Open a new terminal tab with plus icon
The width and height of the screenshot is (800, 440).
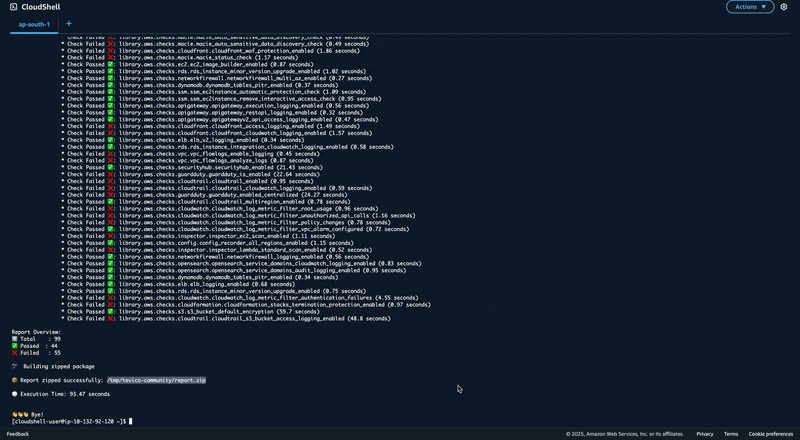click(x=69, y=23)
